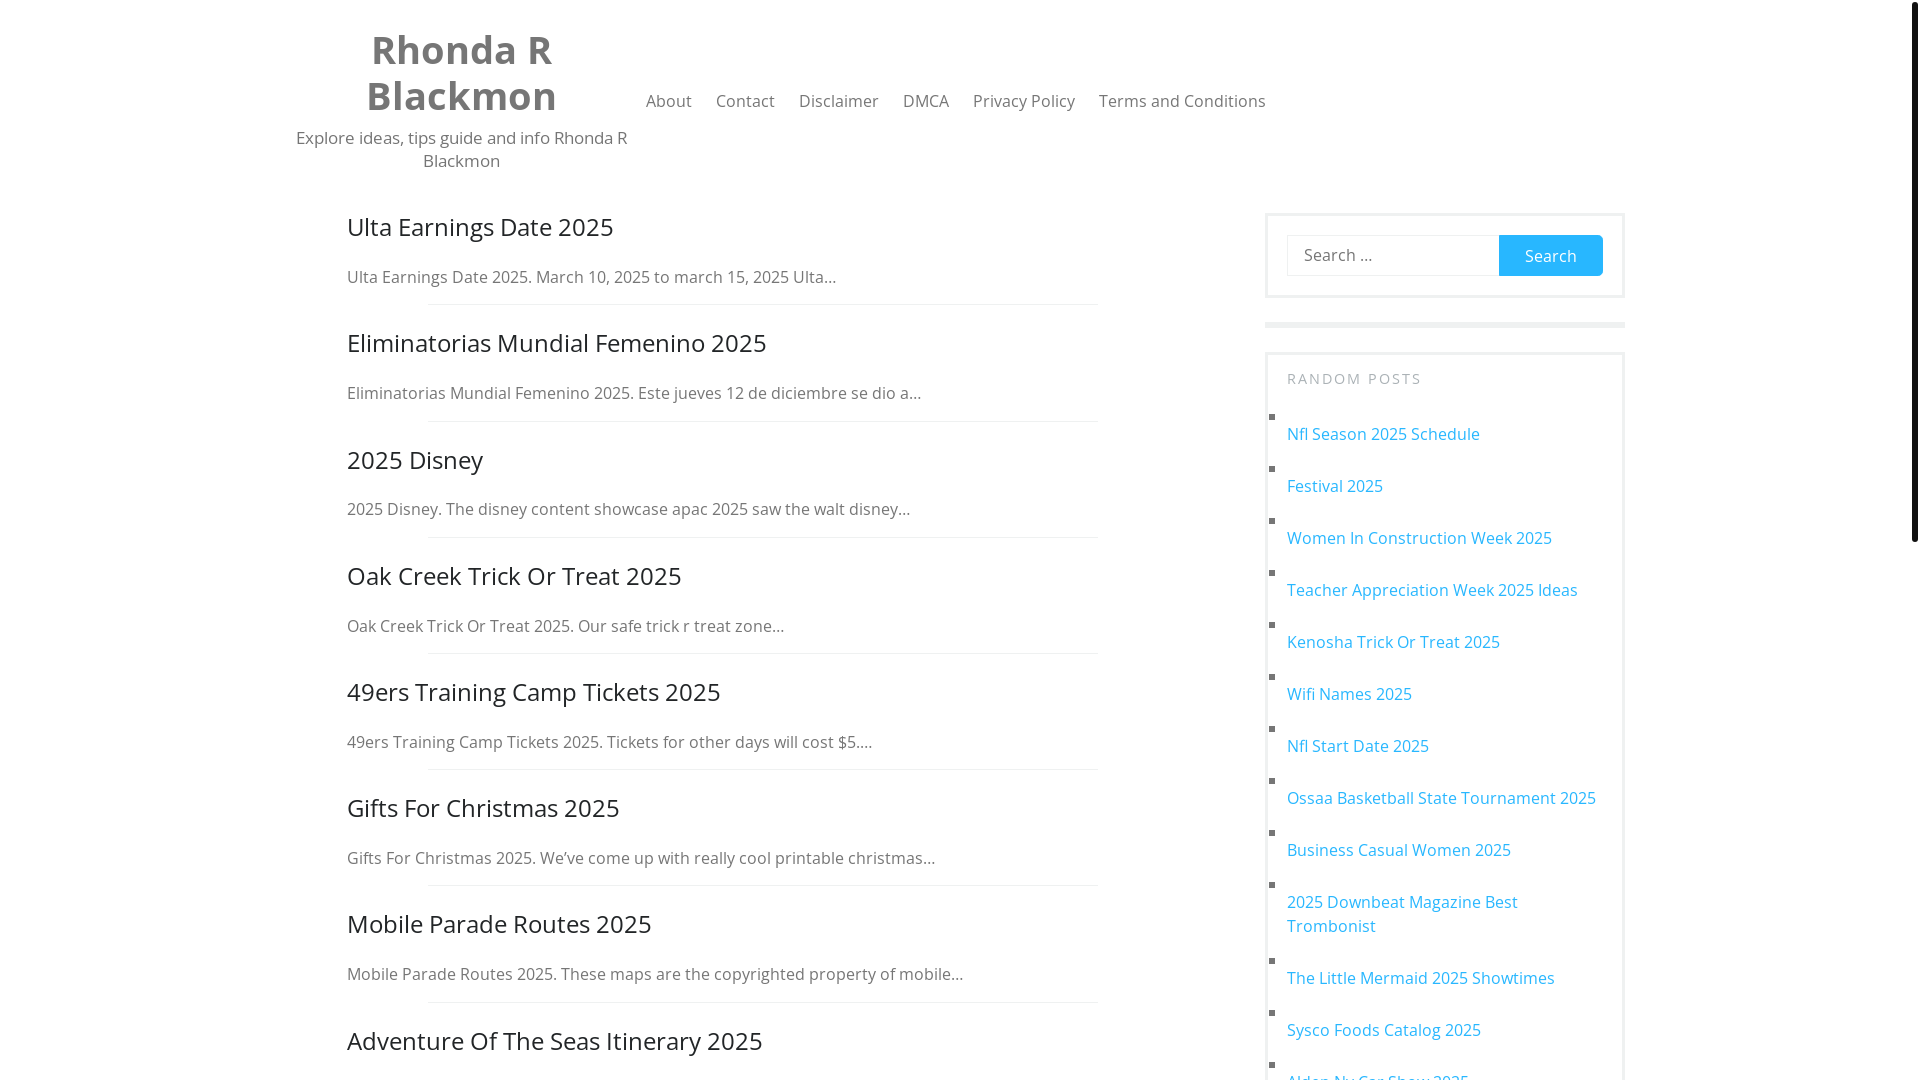Click excerpt about disney content showcase apac

coord(628,509)
